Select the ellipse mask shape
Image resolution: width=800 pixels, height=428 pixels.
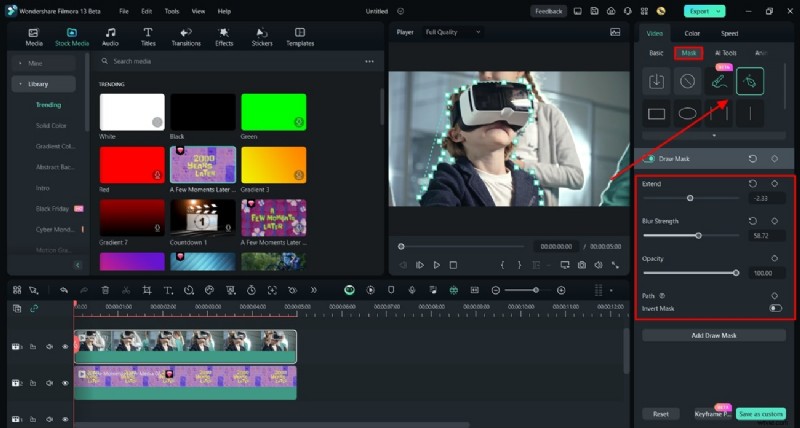point(687,113)
